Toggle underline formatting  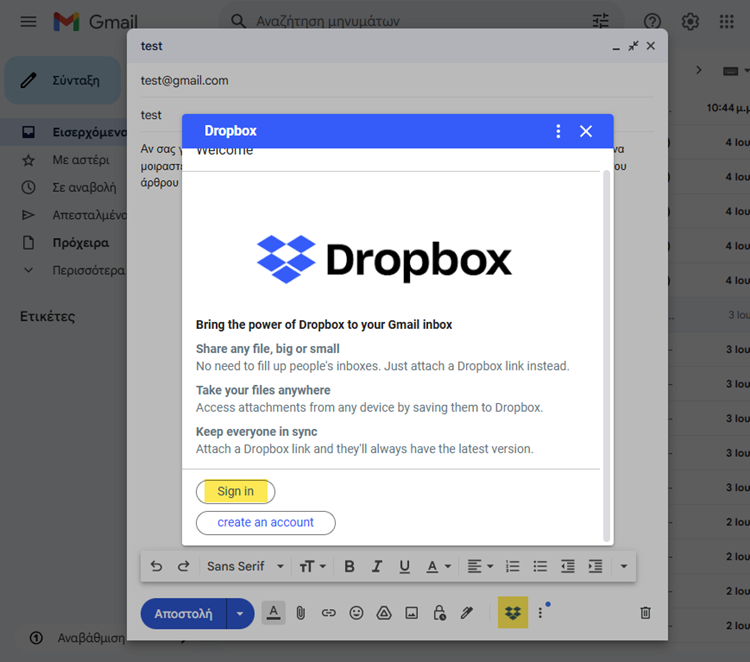(405, 566)
